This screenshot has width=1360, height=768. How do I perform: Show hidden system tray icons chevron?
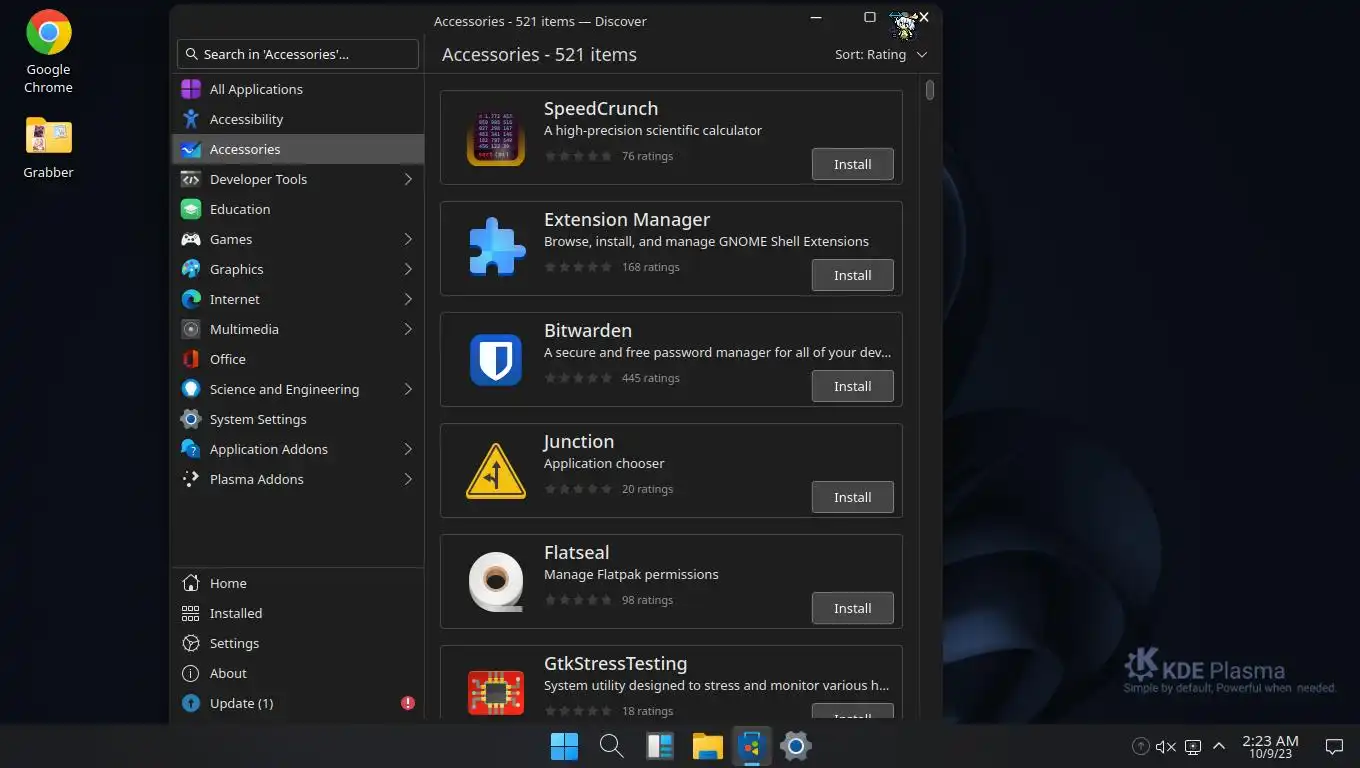click(1219, 746)
